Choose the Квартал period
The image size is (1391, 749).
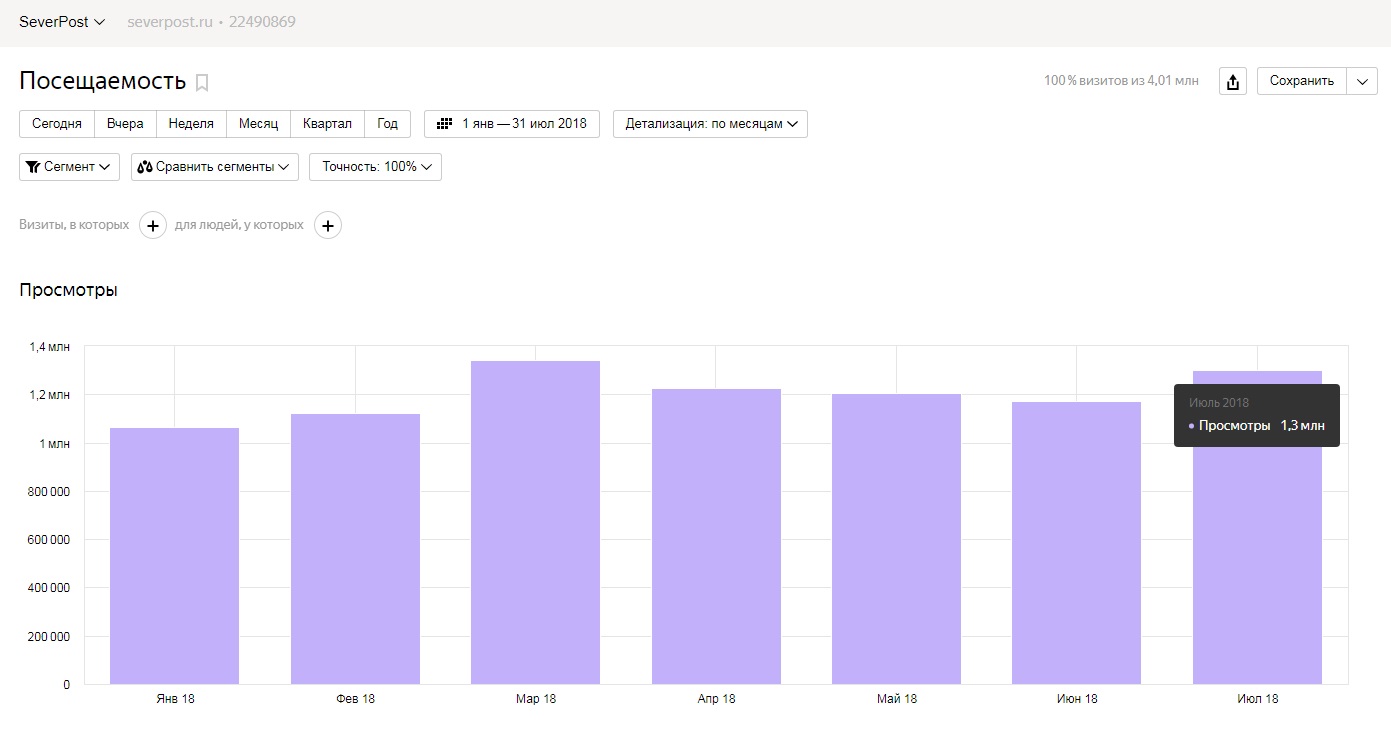coord(327,124)
